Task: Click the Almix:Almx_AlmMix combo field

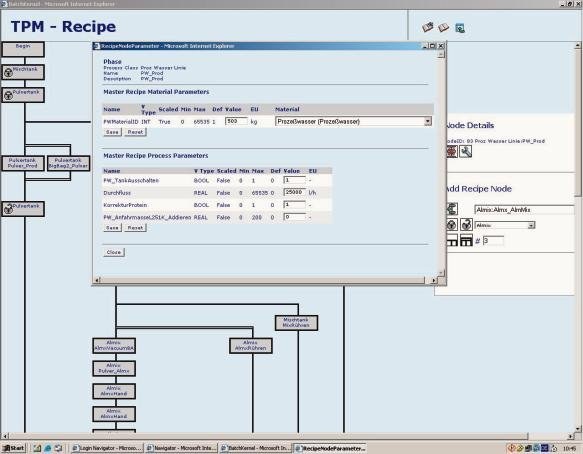Action: pos(524,210)
